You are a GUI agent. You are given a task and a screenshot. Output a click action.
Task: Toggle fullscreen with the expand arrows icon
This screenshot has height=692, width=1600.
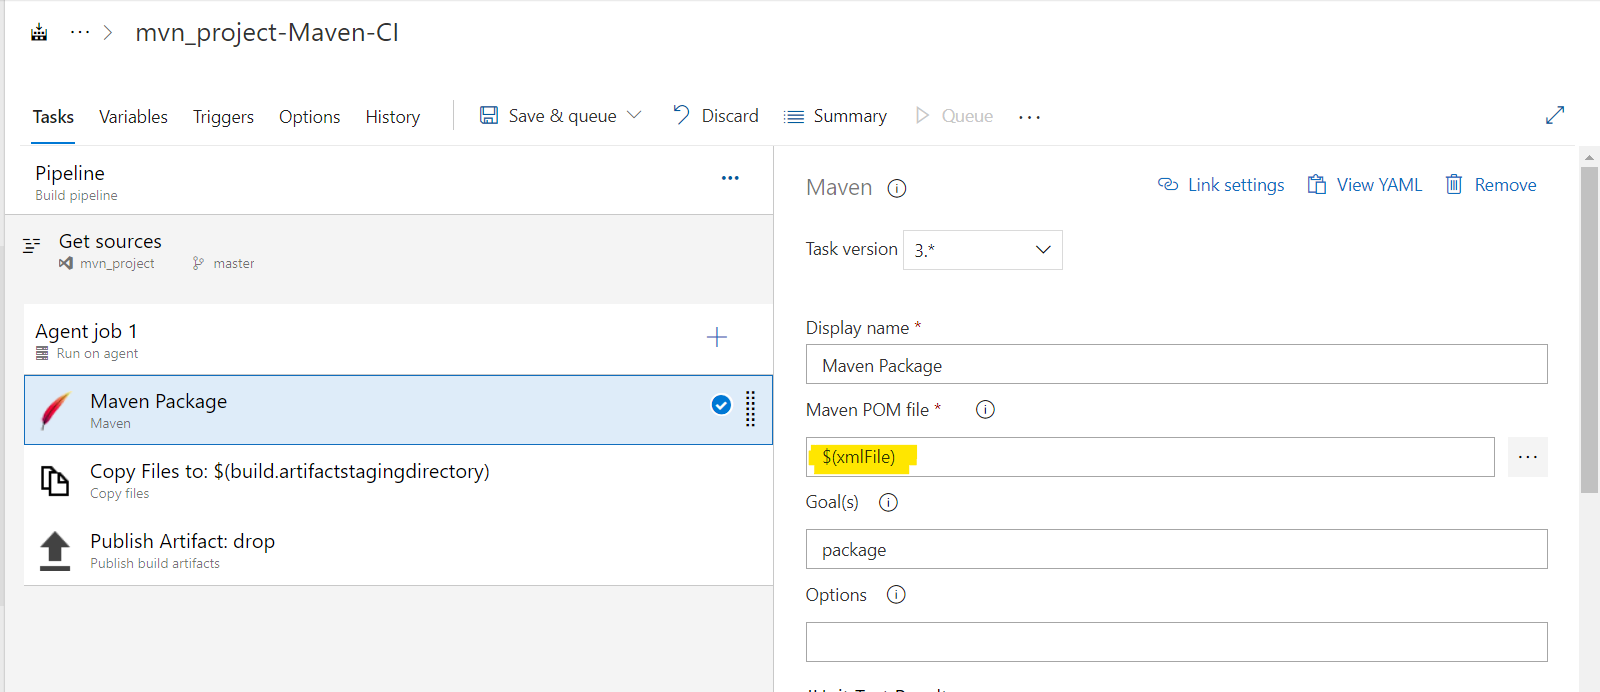point(1554,116)
